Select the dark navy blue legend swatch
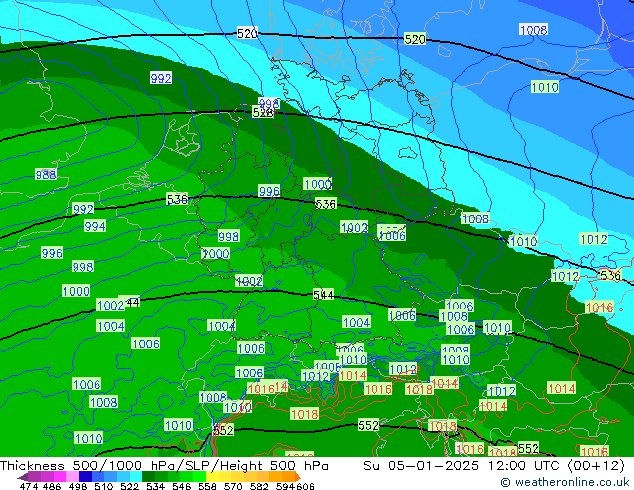Viewport: 634px width, 490px height. 85,477
